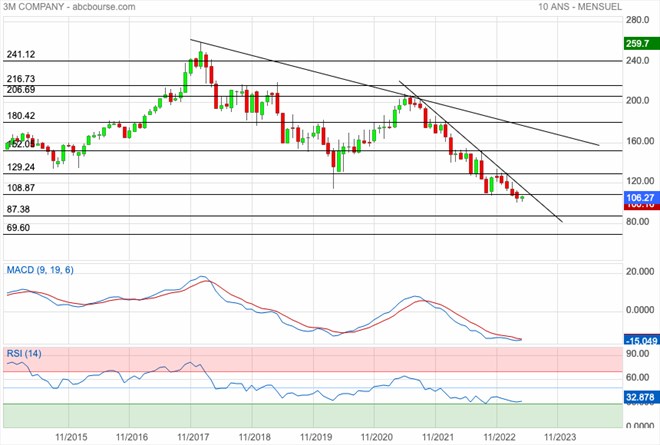Click the RSI (14) indicator label
This screenshot has height=445, width=660.
tap(24, 354)
